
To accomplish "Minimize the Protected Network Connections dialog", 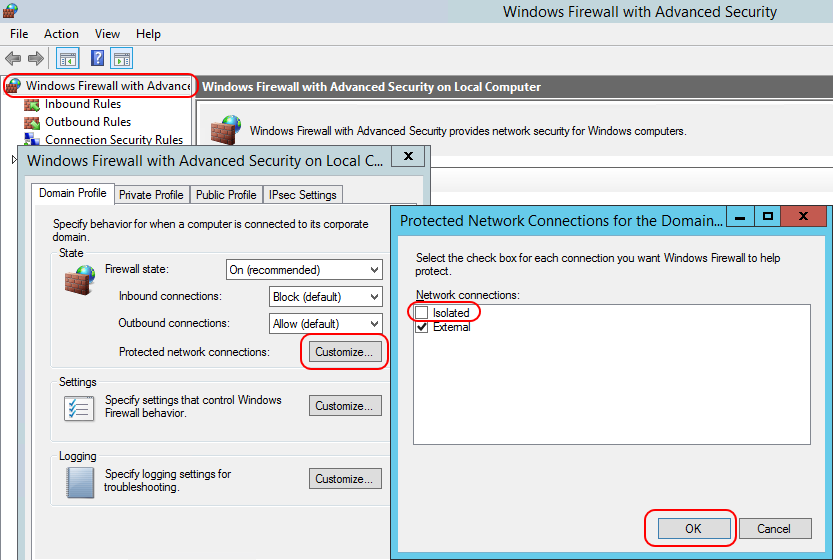I will point(740,216).
